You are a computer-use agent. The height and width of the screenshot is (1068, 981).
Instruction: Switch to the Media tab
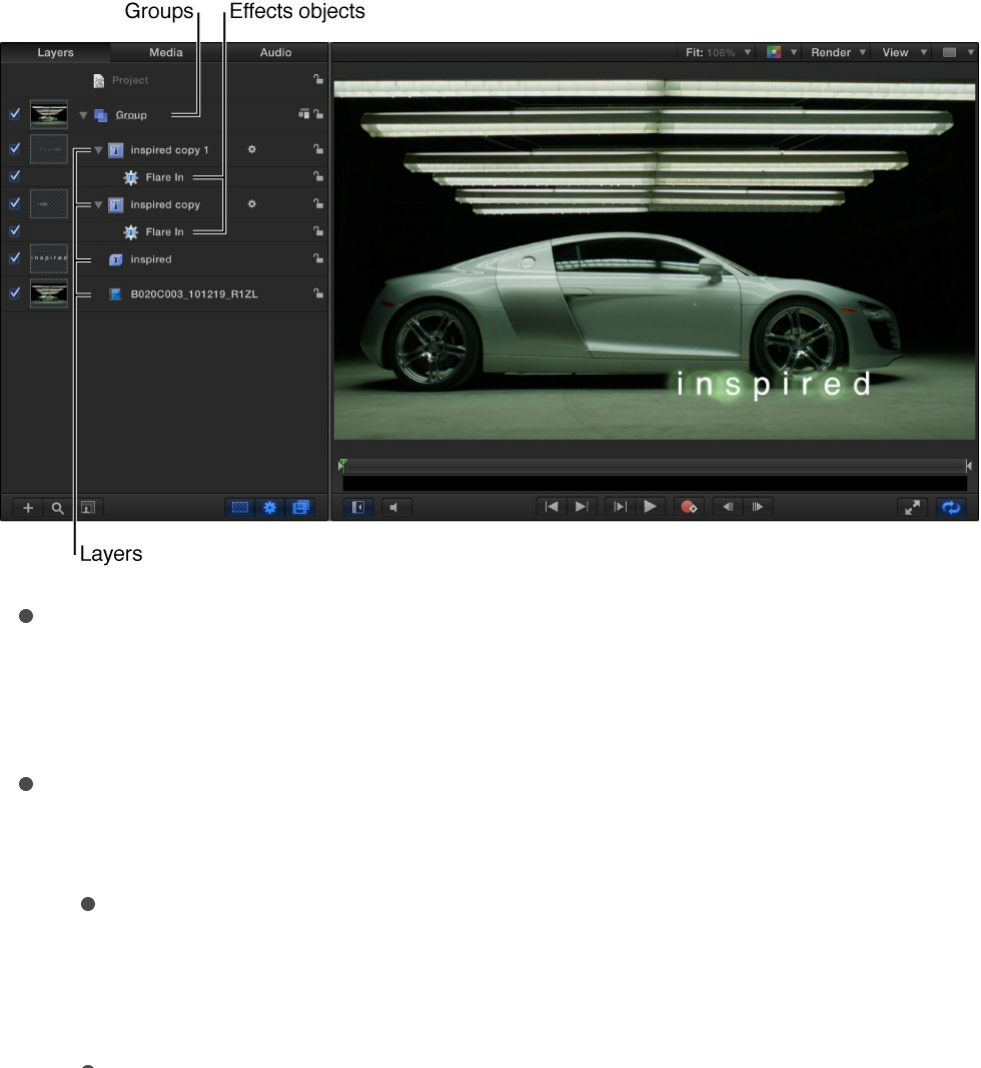pyautogui.click(x=165, y=52)
